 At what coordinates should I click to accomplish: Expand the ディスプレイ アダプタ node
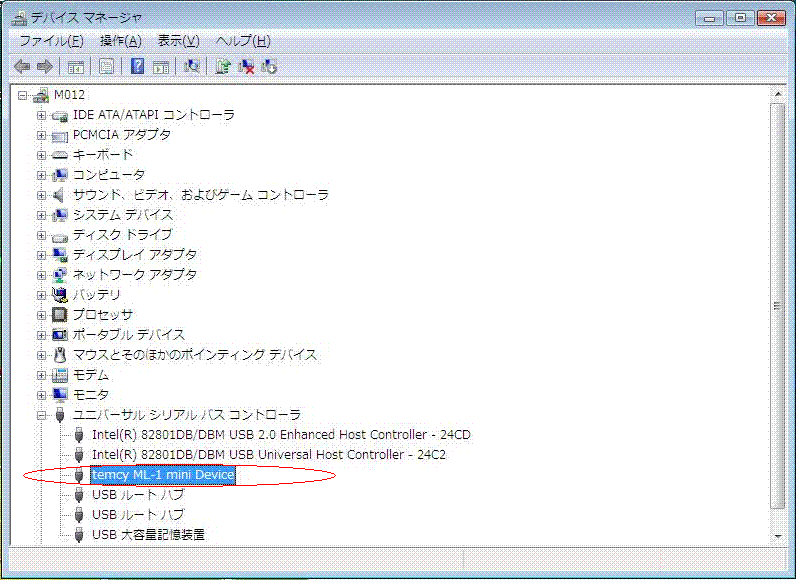[42, 255]
